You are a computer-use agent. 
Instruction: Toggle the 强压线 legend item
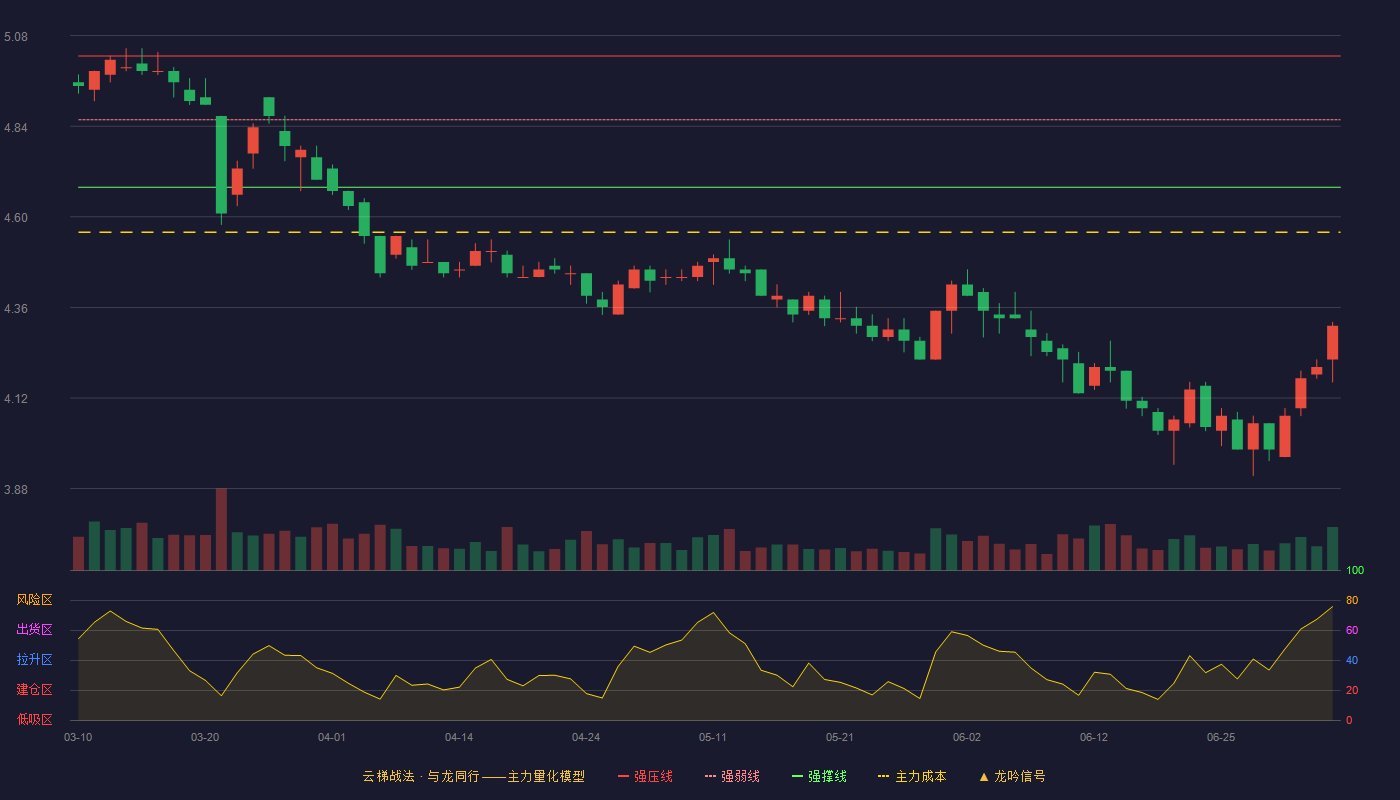(645, 776)
